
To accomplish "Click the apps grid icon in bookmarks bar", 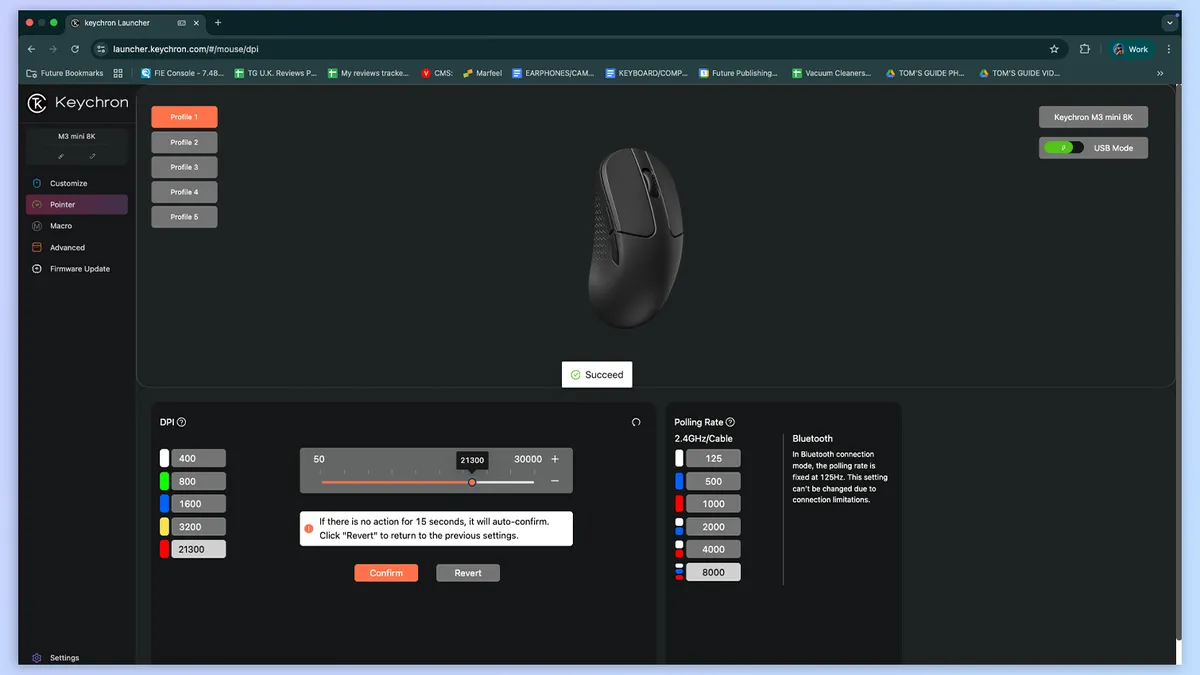I will (x=118, y=73).
